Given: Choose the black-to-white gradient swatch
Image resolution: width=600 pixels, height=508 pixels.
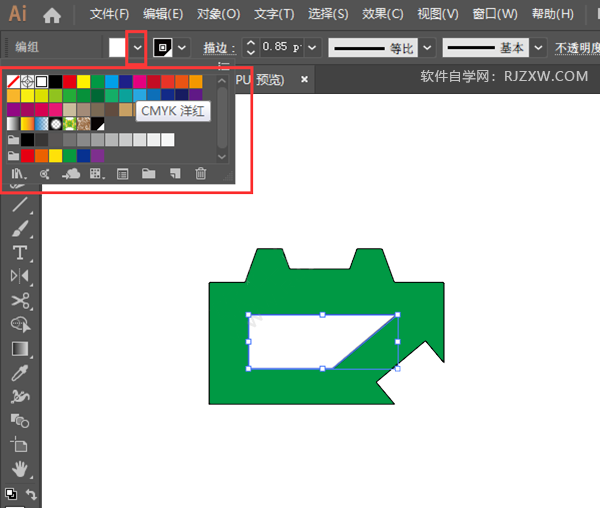Looking at the screenshot, I should [13, 124].
